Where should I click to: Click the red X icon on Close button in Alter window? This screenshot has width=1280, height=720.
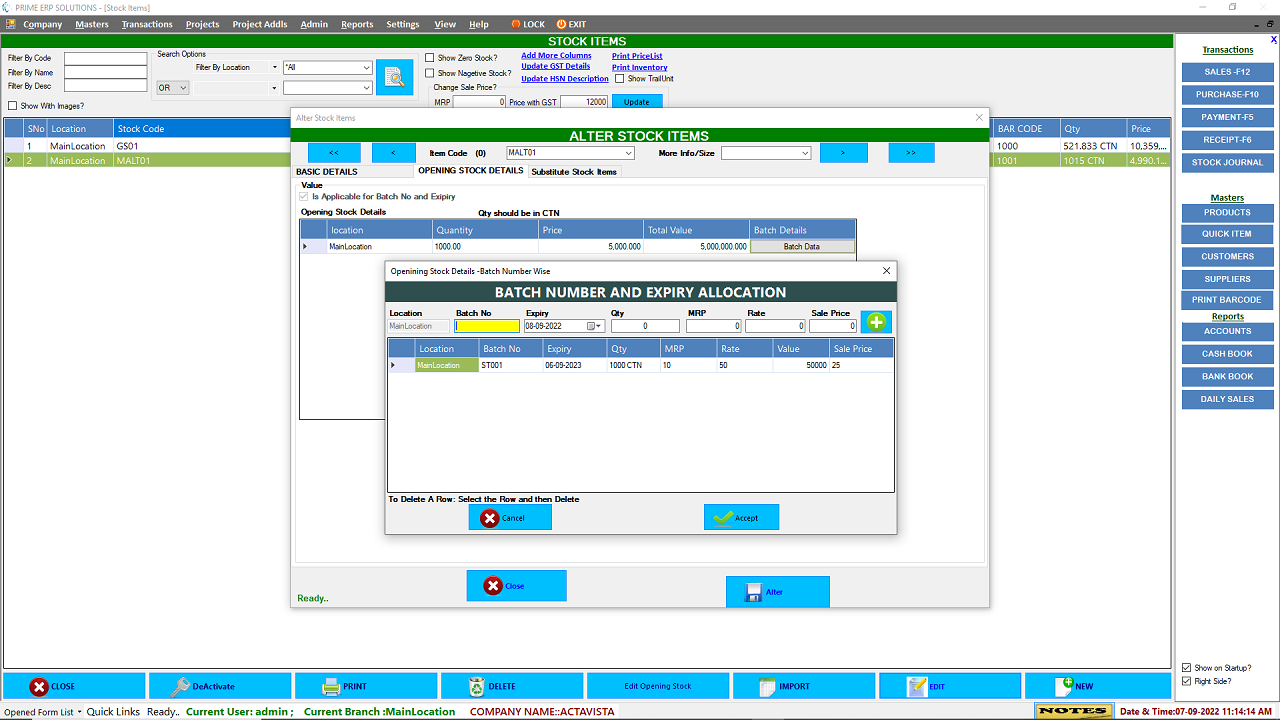pyautogui.click(x=493, y=586)
